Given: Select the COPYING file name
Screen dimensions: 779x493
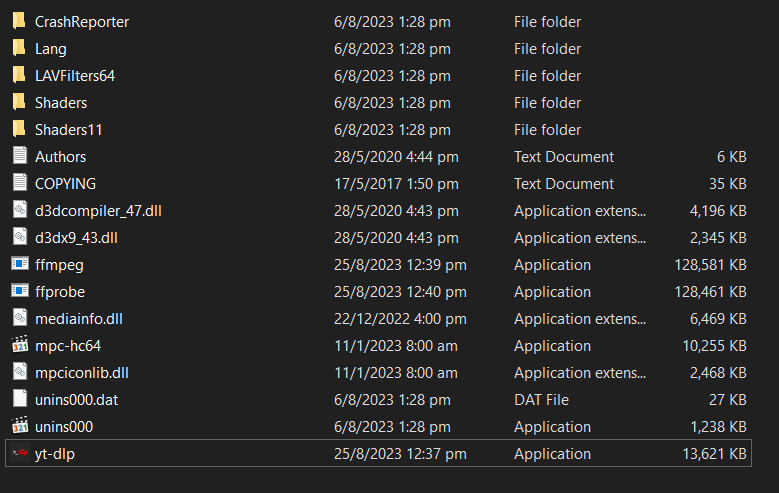Looking at the screenshot, I should point(66,184).
